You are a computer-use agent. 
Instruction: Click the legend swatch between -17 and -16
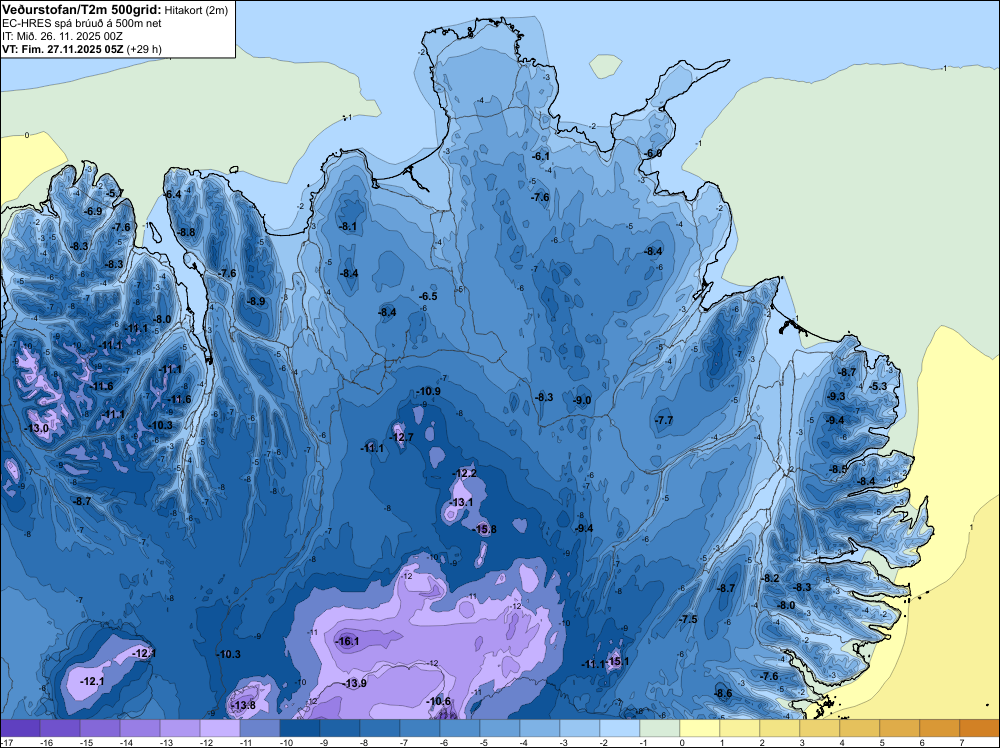pyautogui.click(x=20, y=728)
